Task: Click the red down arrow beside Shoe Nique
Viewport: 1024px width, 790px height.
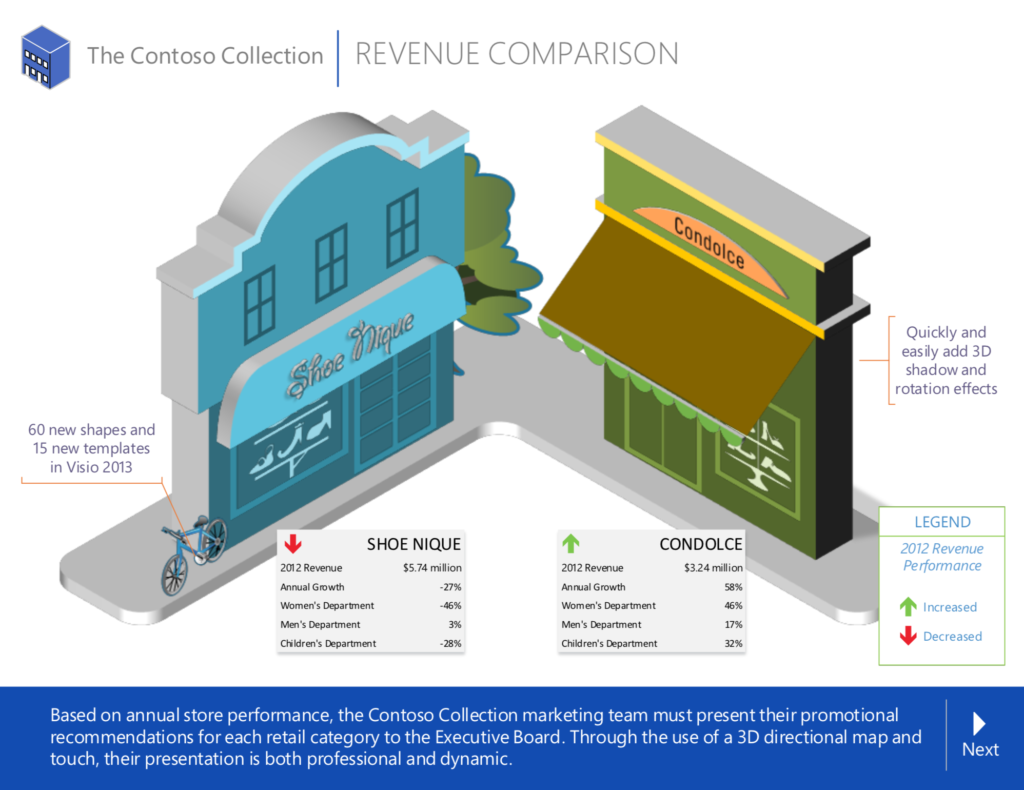Action: point(293,544)
